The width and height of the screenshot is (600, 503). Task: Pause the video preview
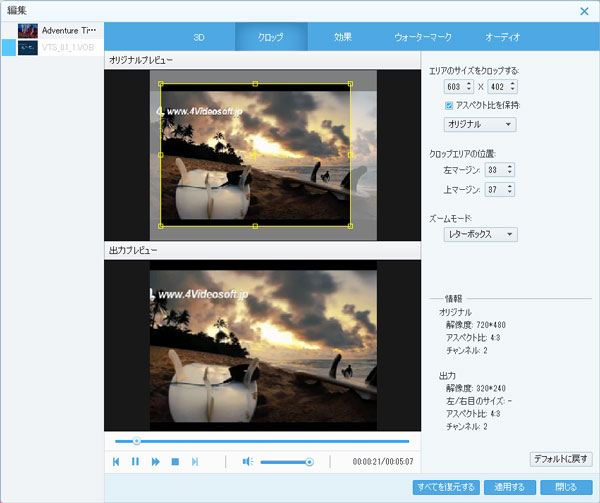135,461
